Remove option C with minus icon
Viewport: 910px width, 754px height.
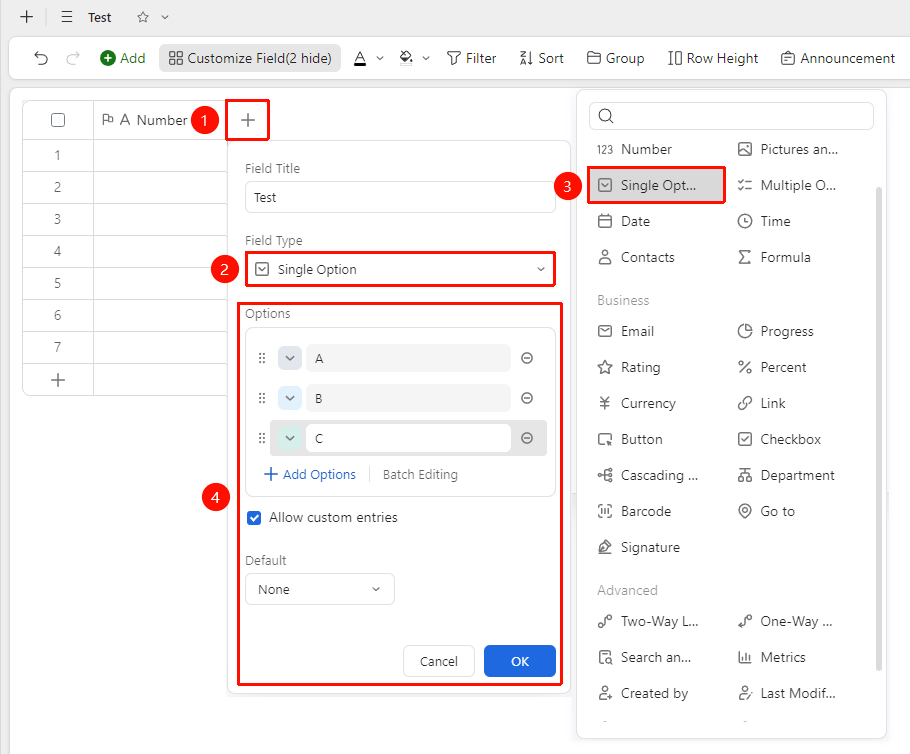pos(527,438)
